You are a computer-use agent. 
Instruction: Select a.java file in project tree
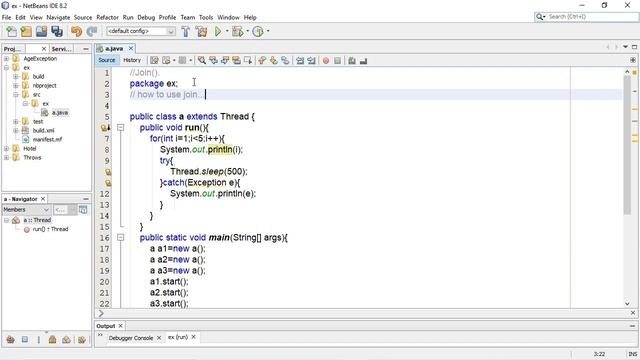[x=60, y=113]
